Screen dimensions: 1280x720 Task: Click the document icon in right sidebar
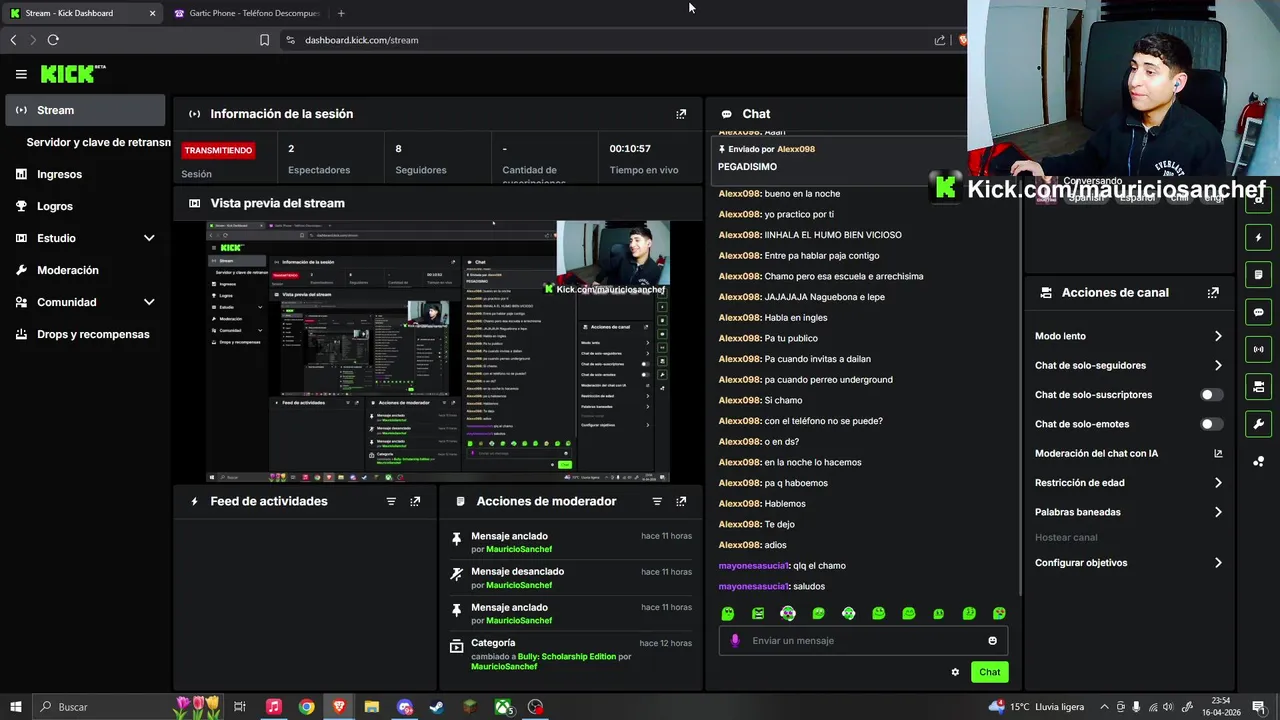pos(1258,275)
